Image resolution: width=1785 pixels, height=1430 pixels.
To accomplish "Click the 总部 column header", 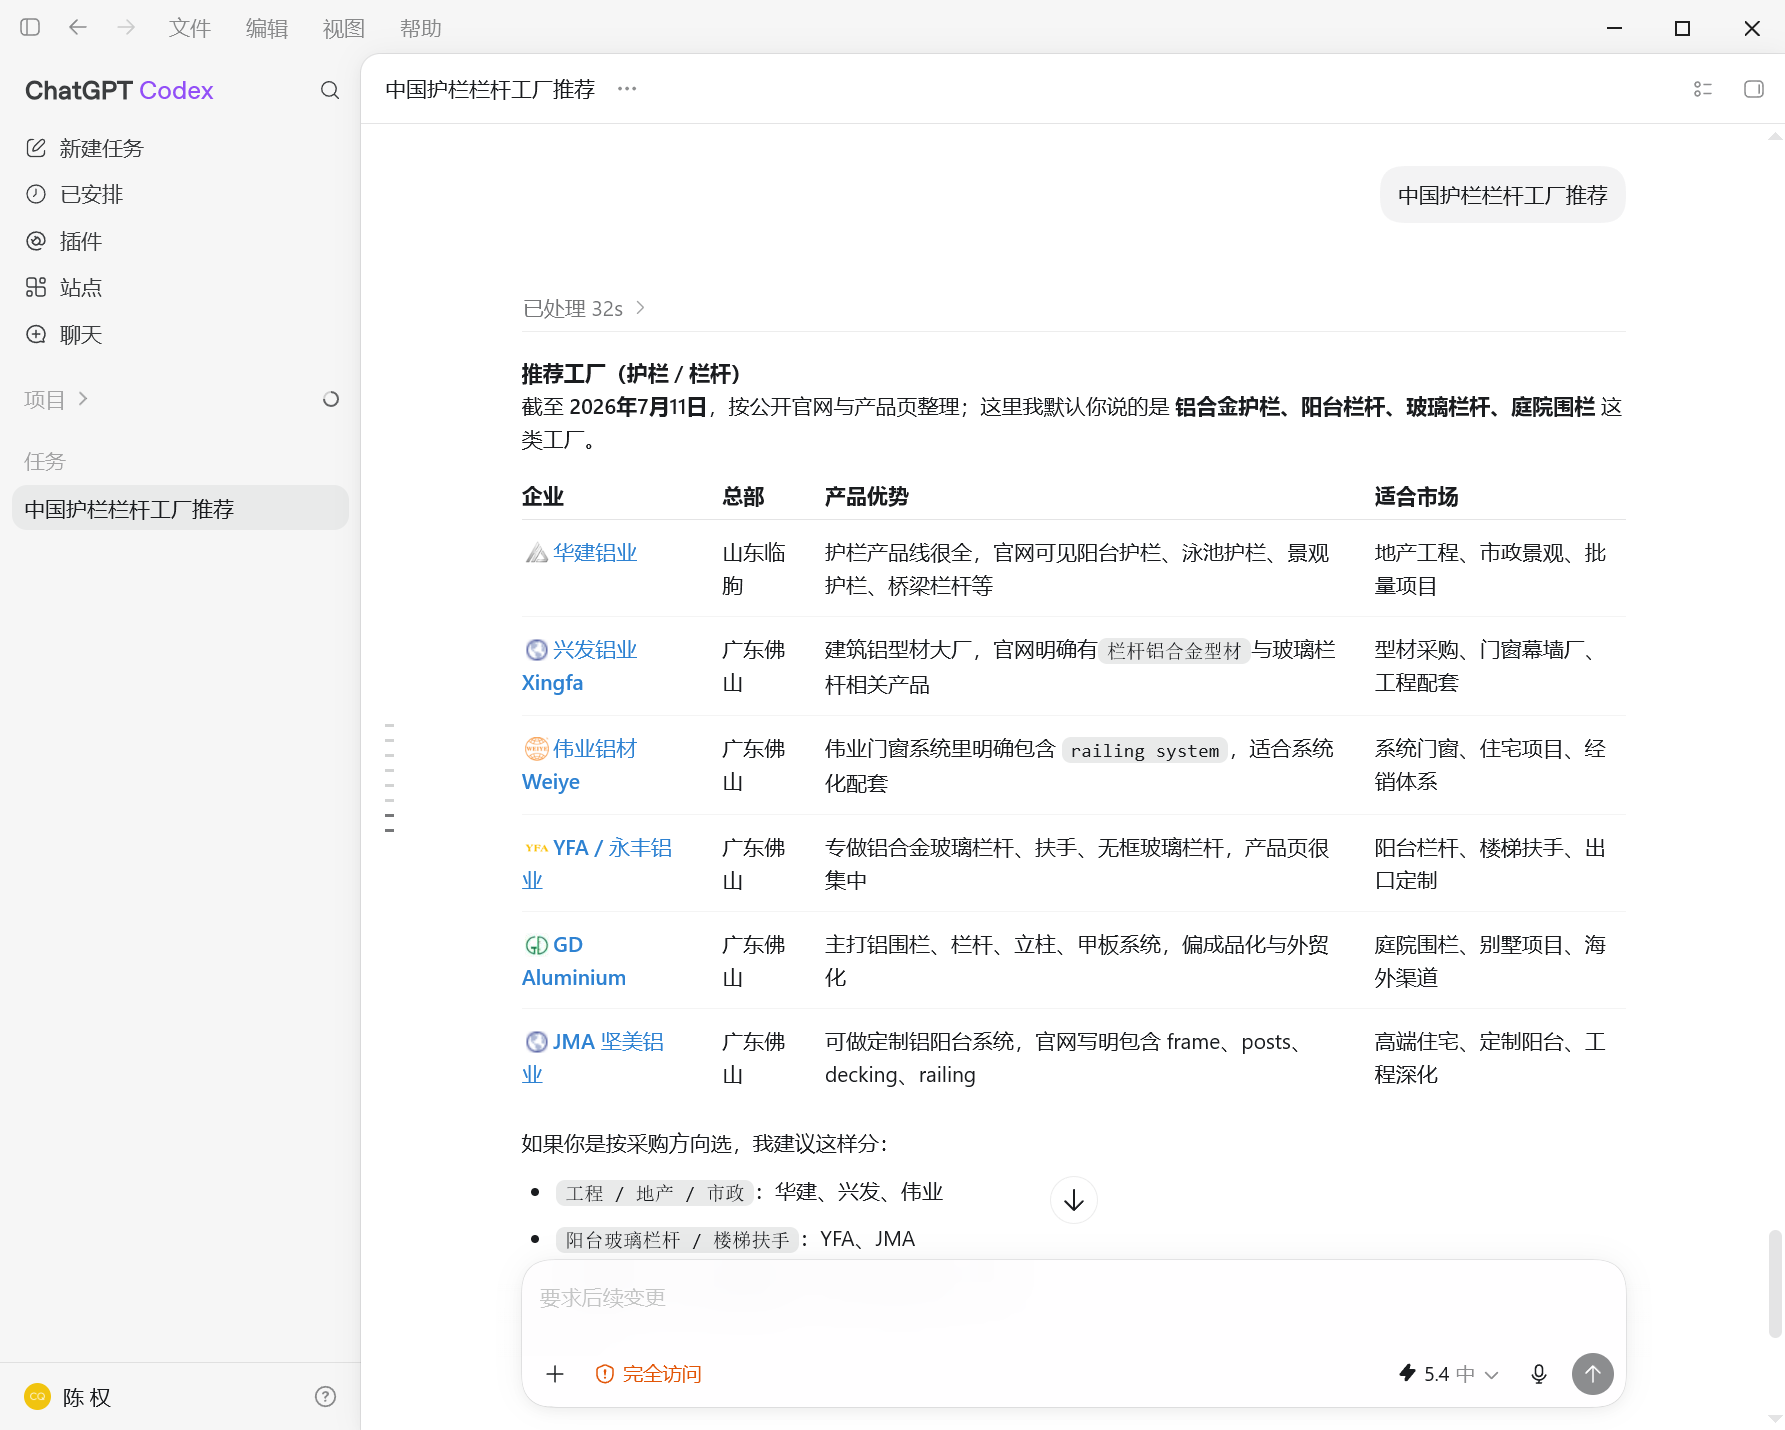I will click(743, 496).
